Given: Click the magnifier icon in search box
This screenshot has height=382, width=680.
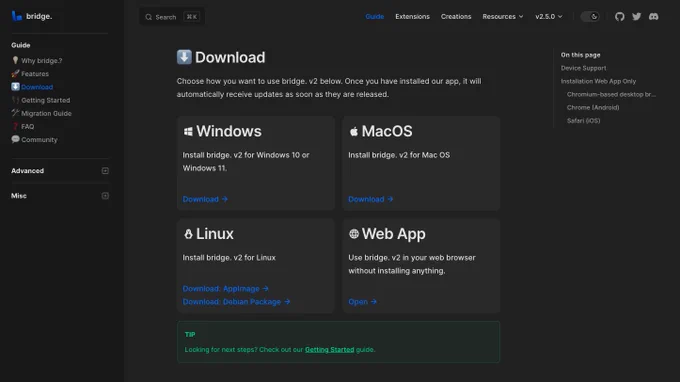Looking at the screenshot, I should click(x=148, y=17).
